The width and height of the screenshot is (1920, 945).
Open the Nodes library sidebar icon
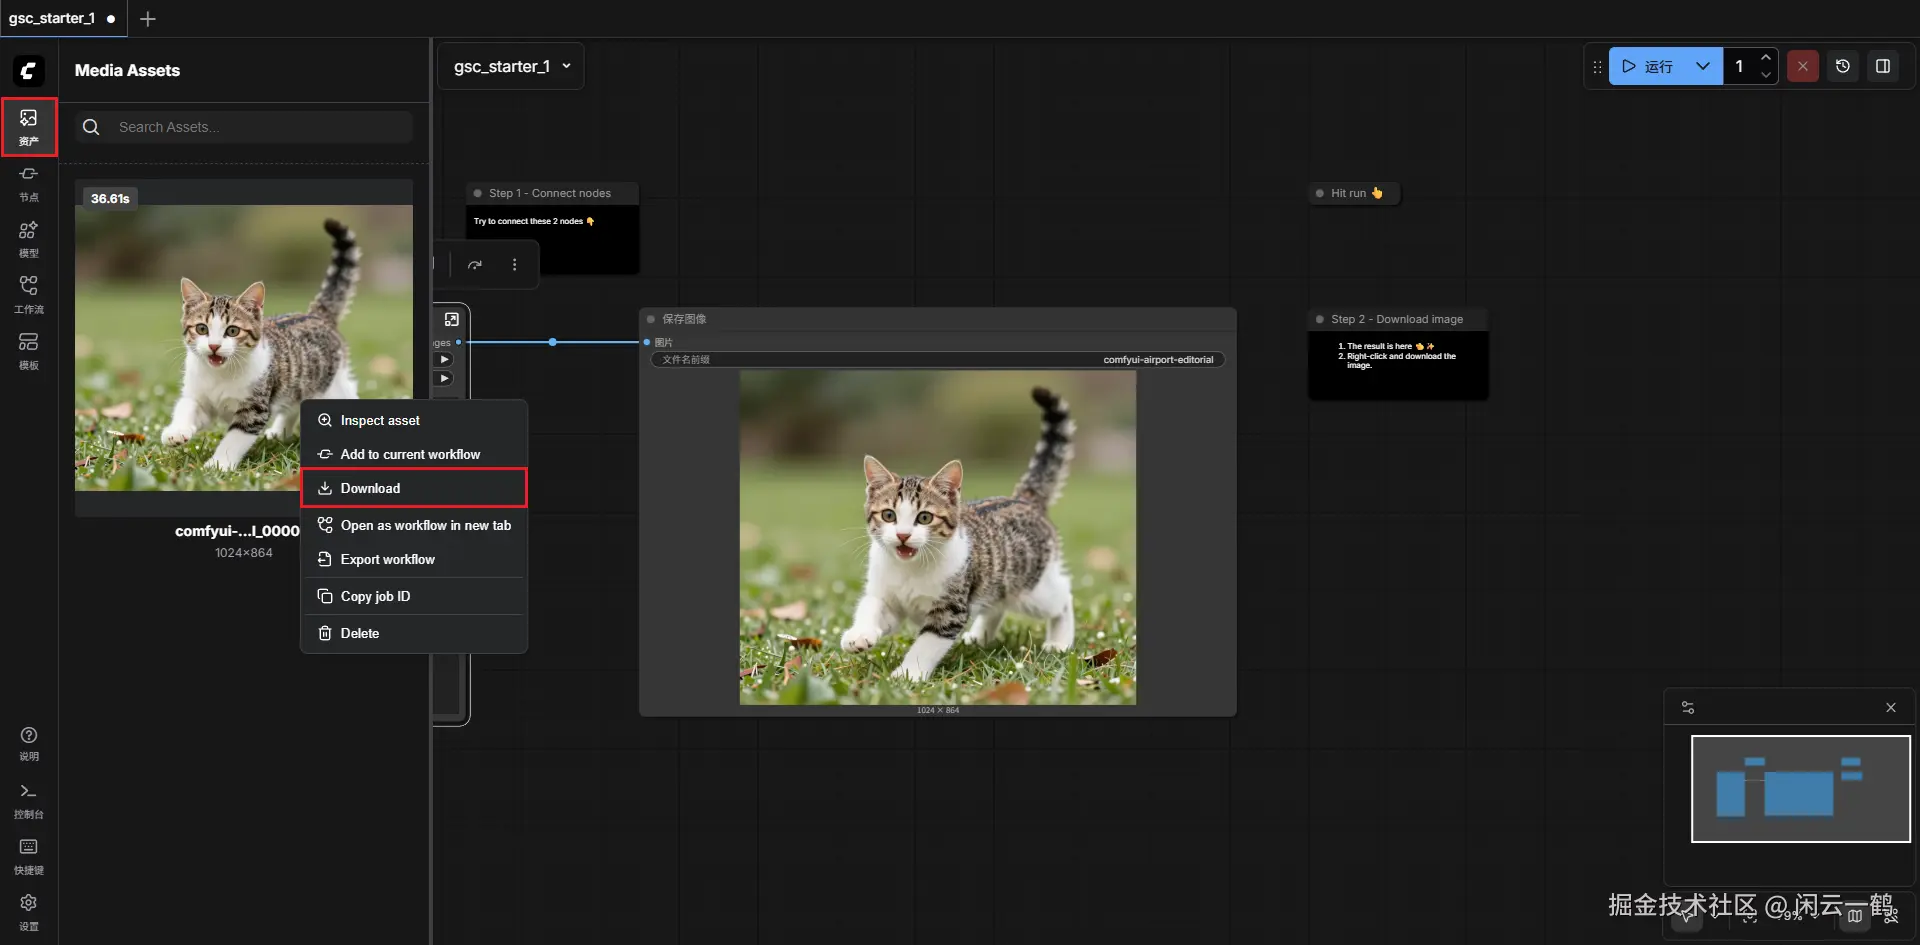[x=29, y=183]
